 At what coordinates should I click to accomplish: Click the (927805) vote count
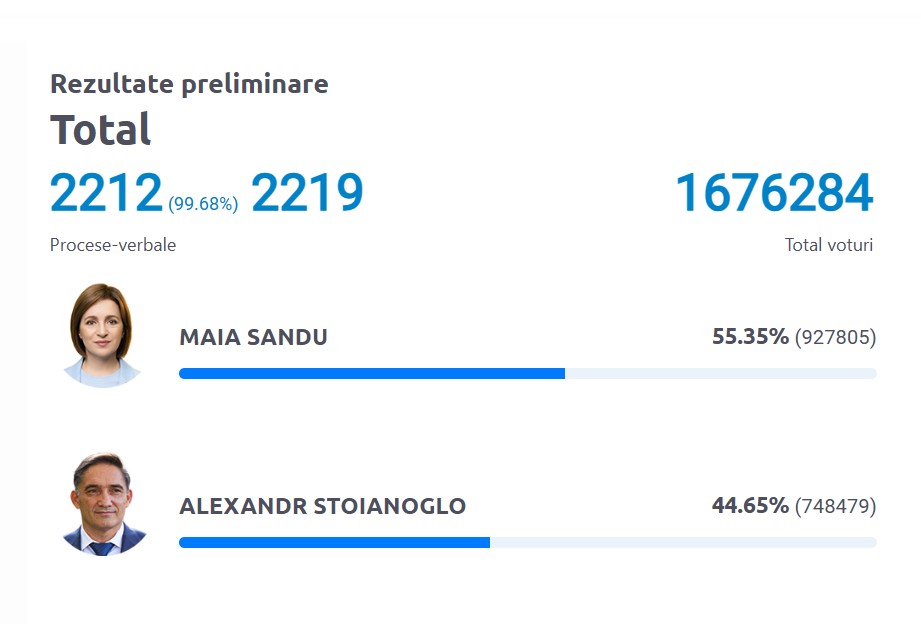(835, 338)
